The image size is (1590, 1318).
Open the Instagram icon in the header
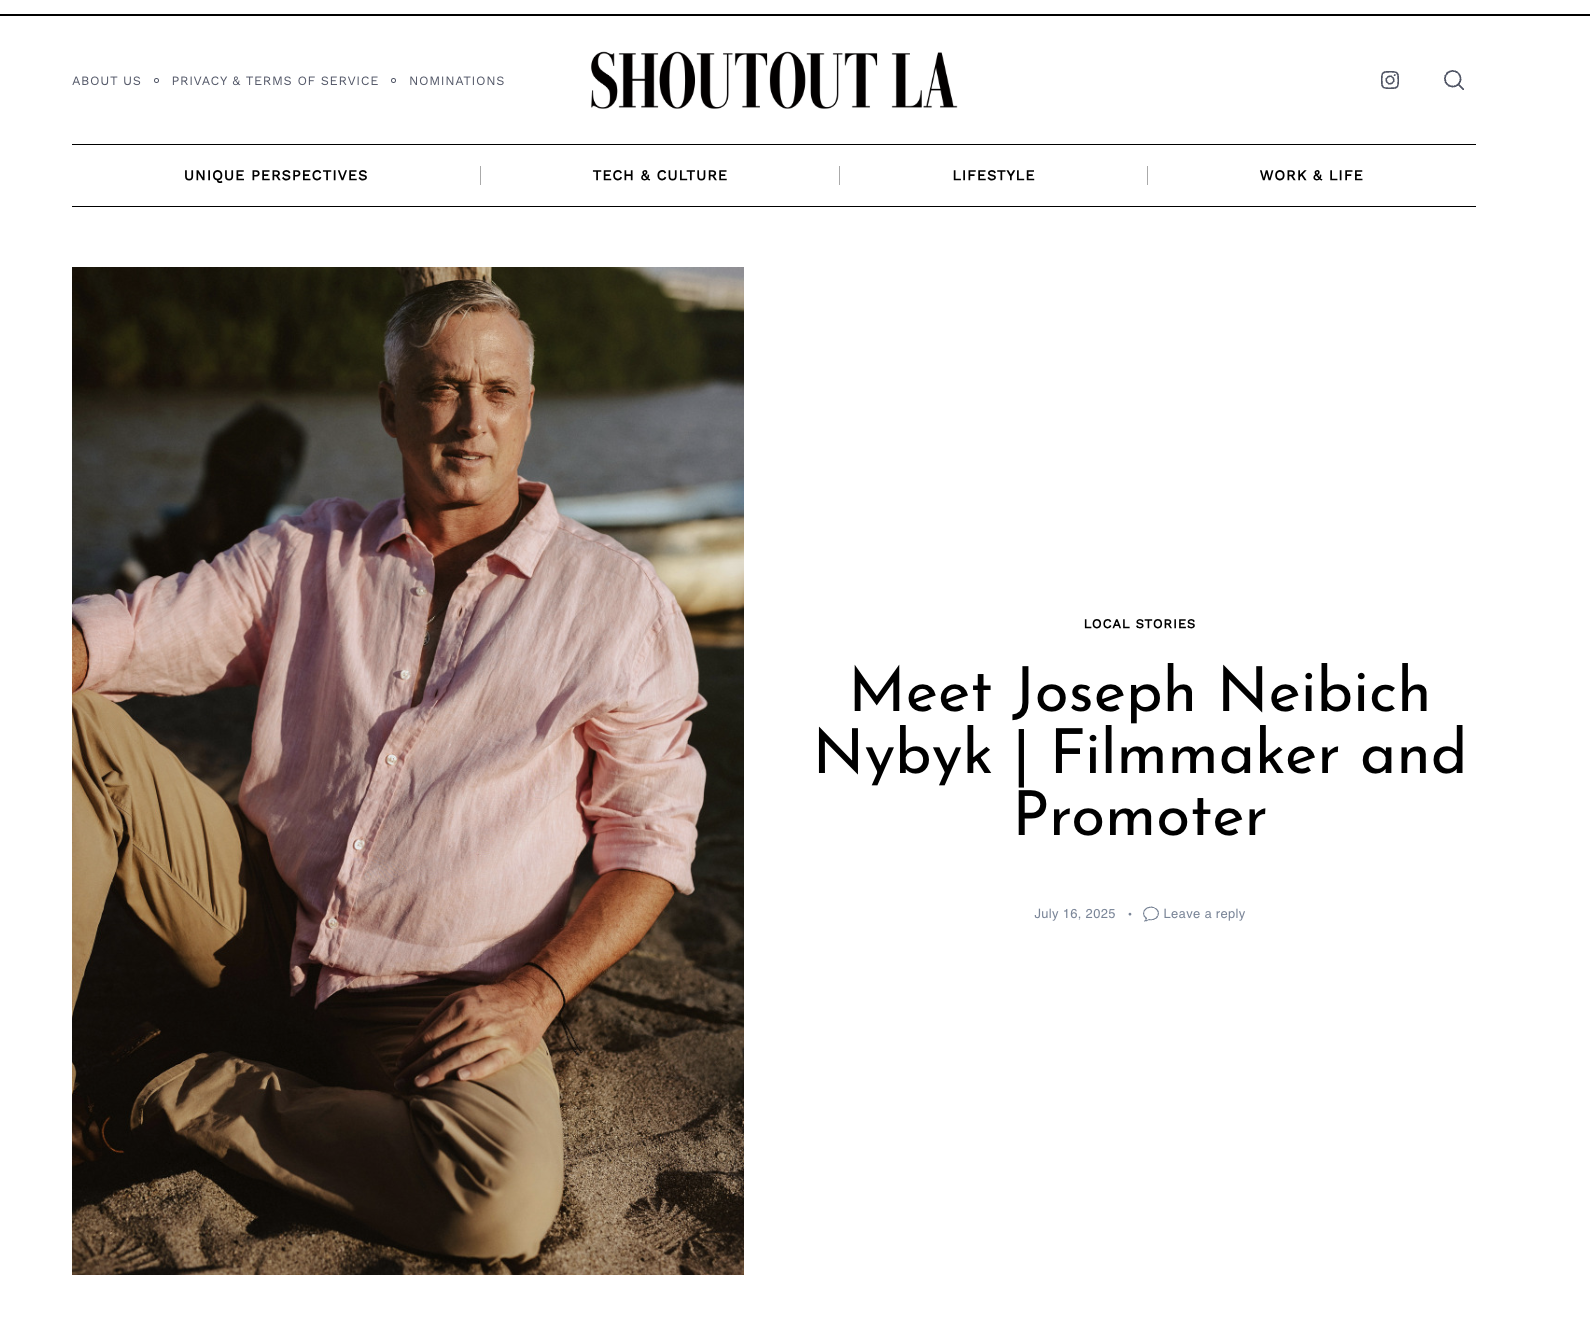1389,80
